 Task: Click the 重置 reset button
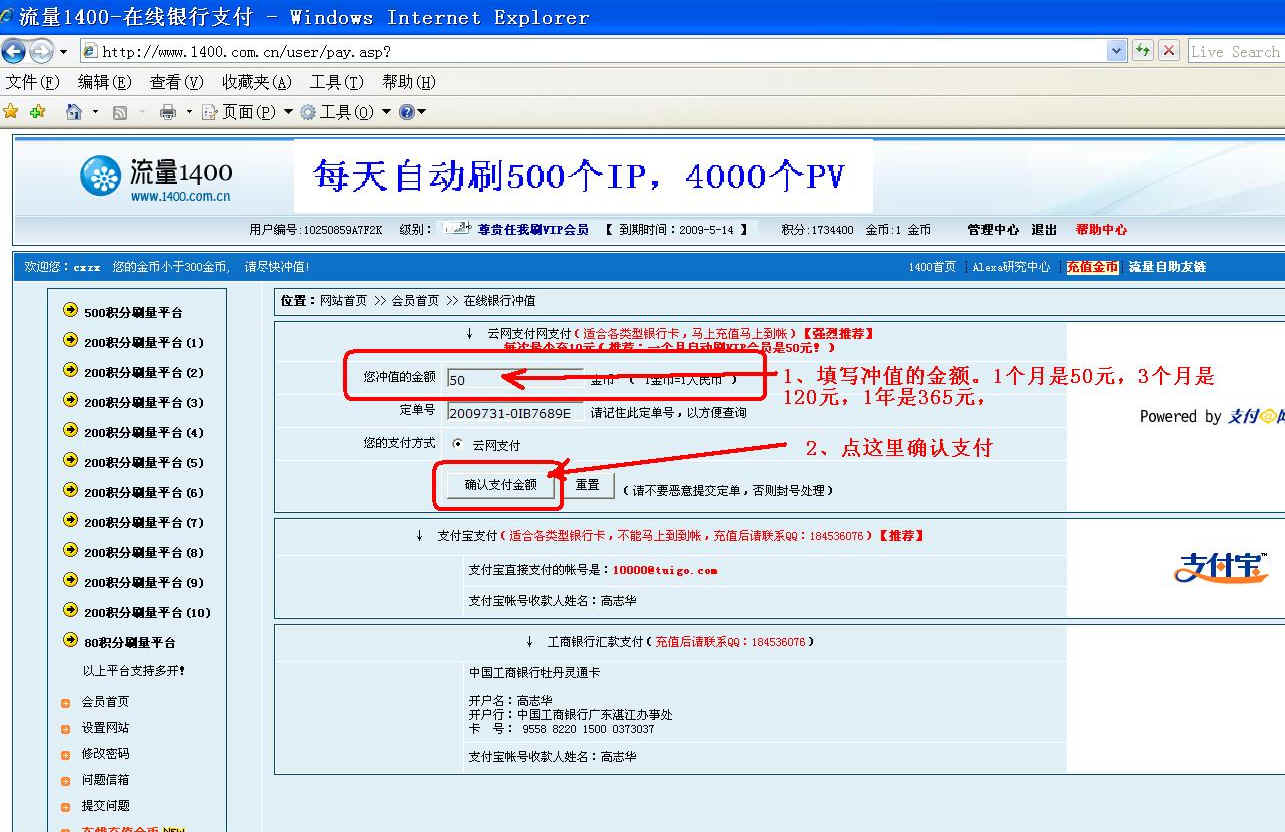click(587, 485)
